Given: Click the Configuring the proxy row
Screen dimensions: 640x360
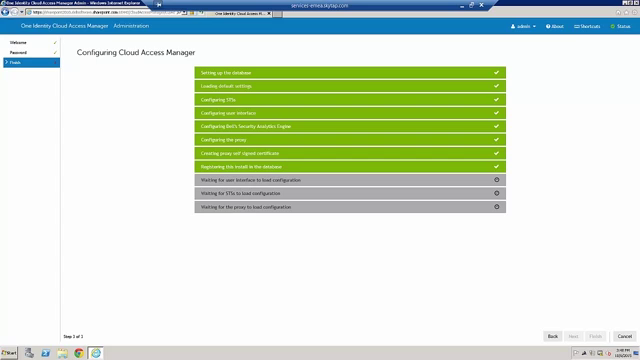Looking at the screenshot, I should [x=350, y=140].
